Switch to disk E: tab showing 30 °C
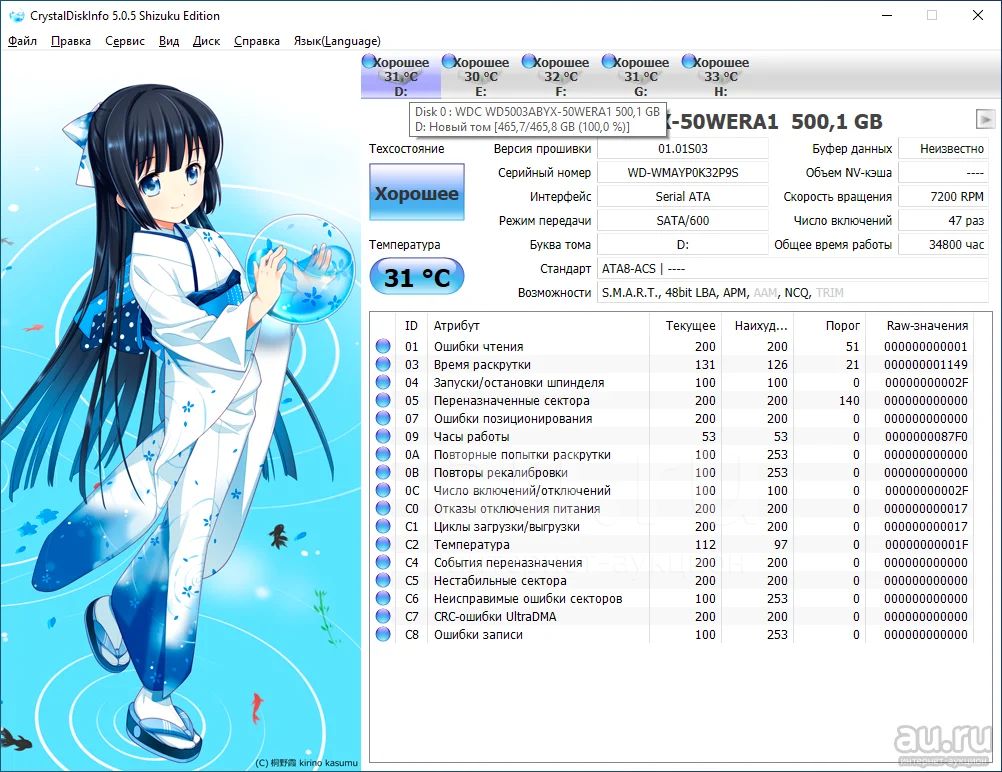Image resolution: width=1002 pixels, height=772 pixels. click(481, 76)
